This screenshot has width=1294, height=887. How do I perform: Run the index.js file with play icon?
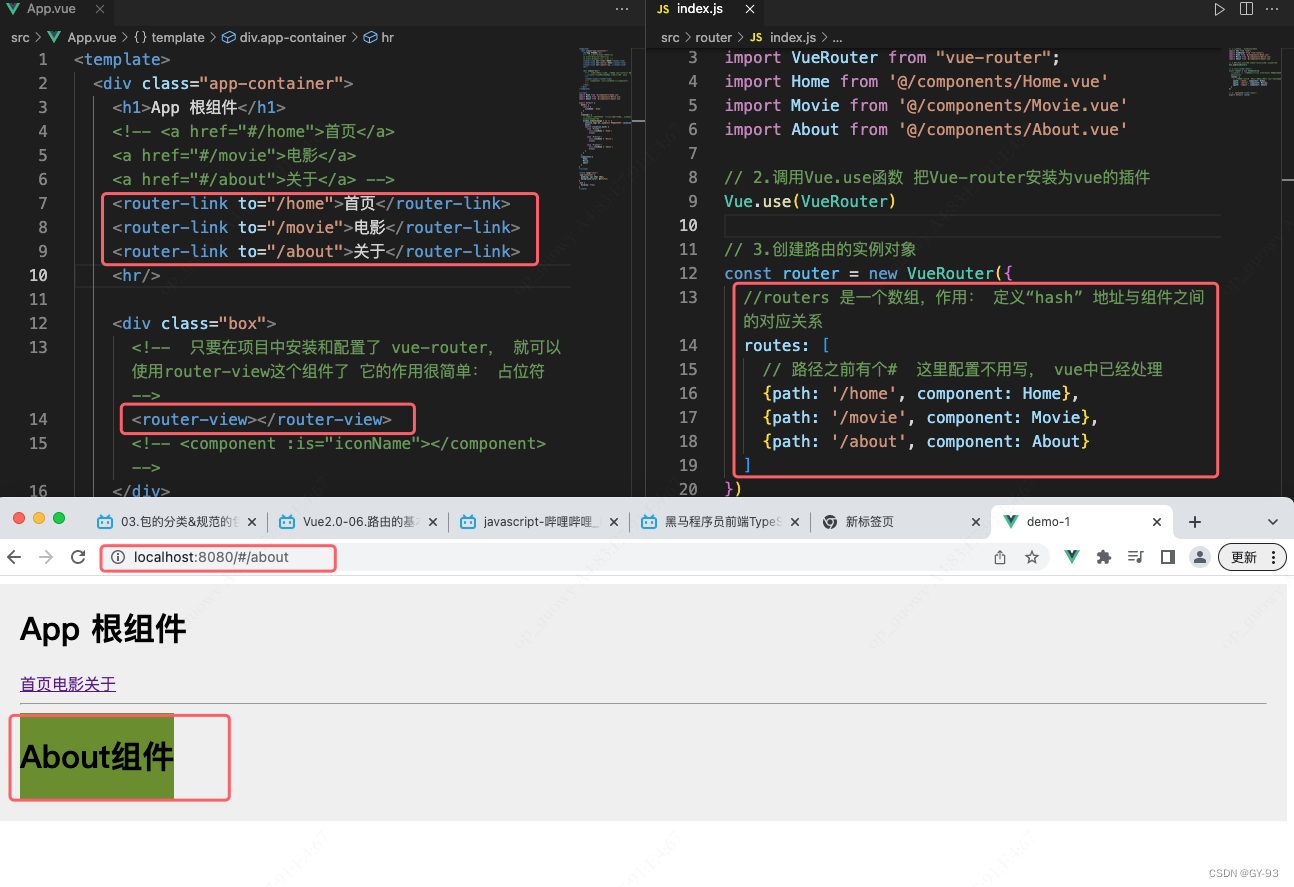pyautogui.click(x=1219, y=9)
